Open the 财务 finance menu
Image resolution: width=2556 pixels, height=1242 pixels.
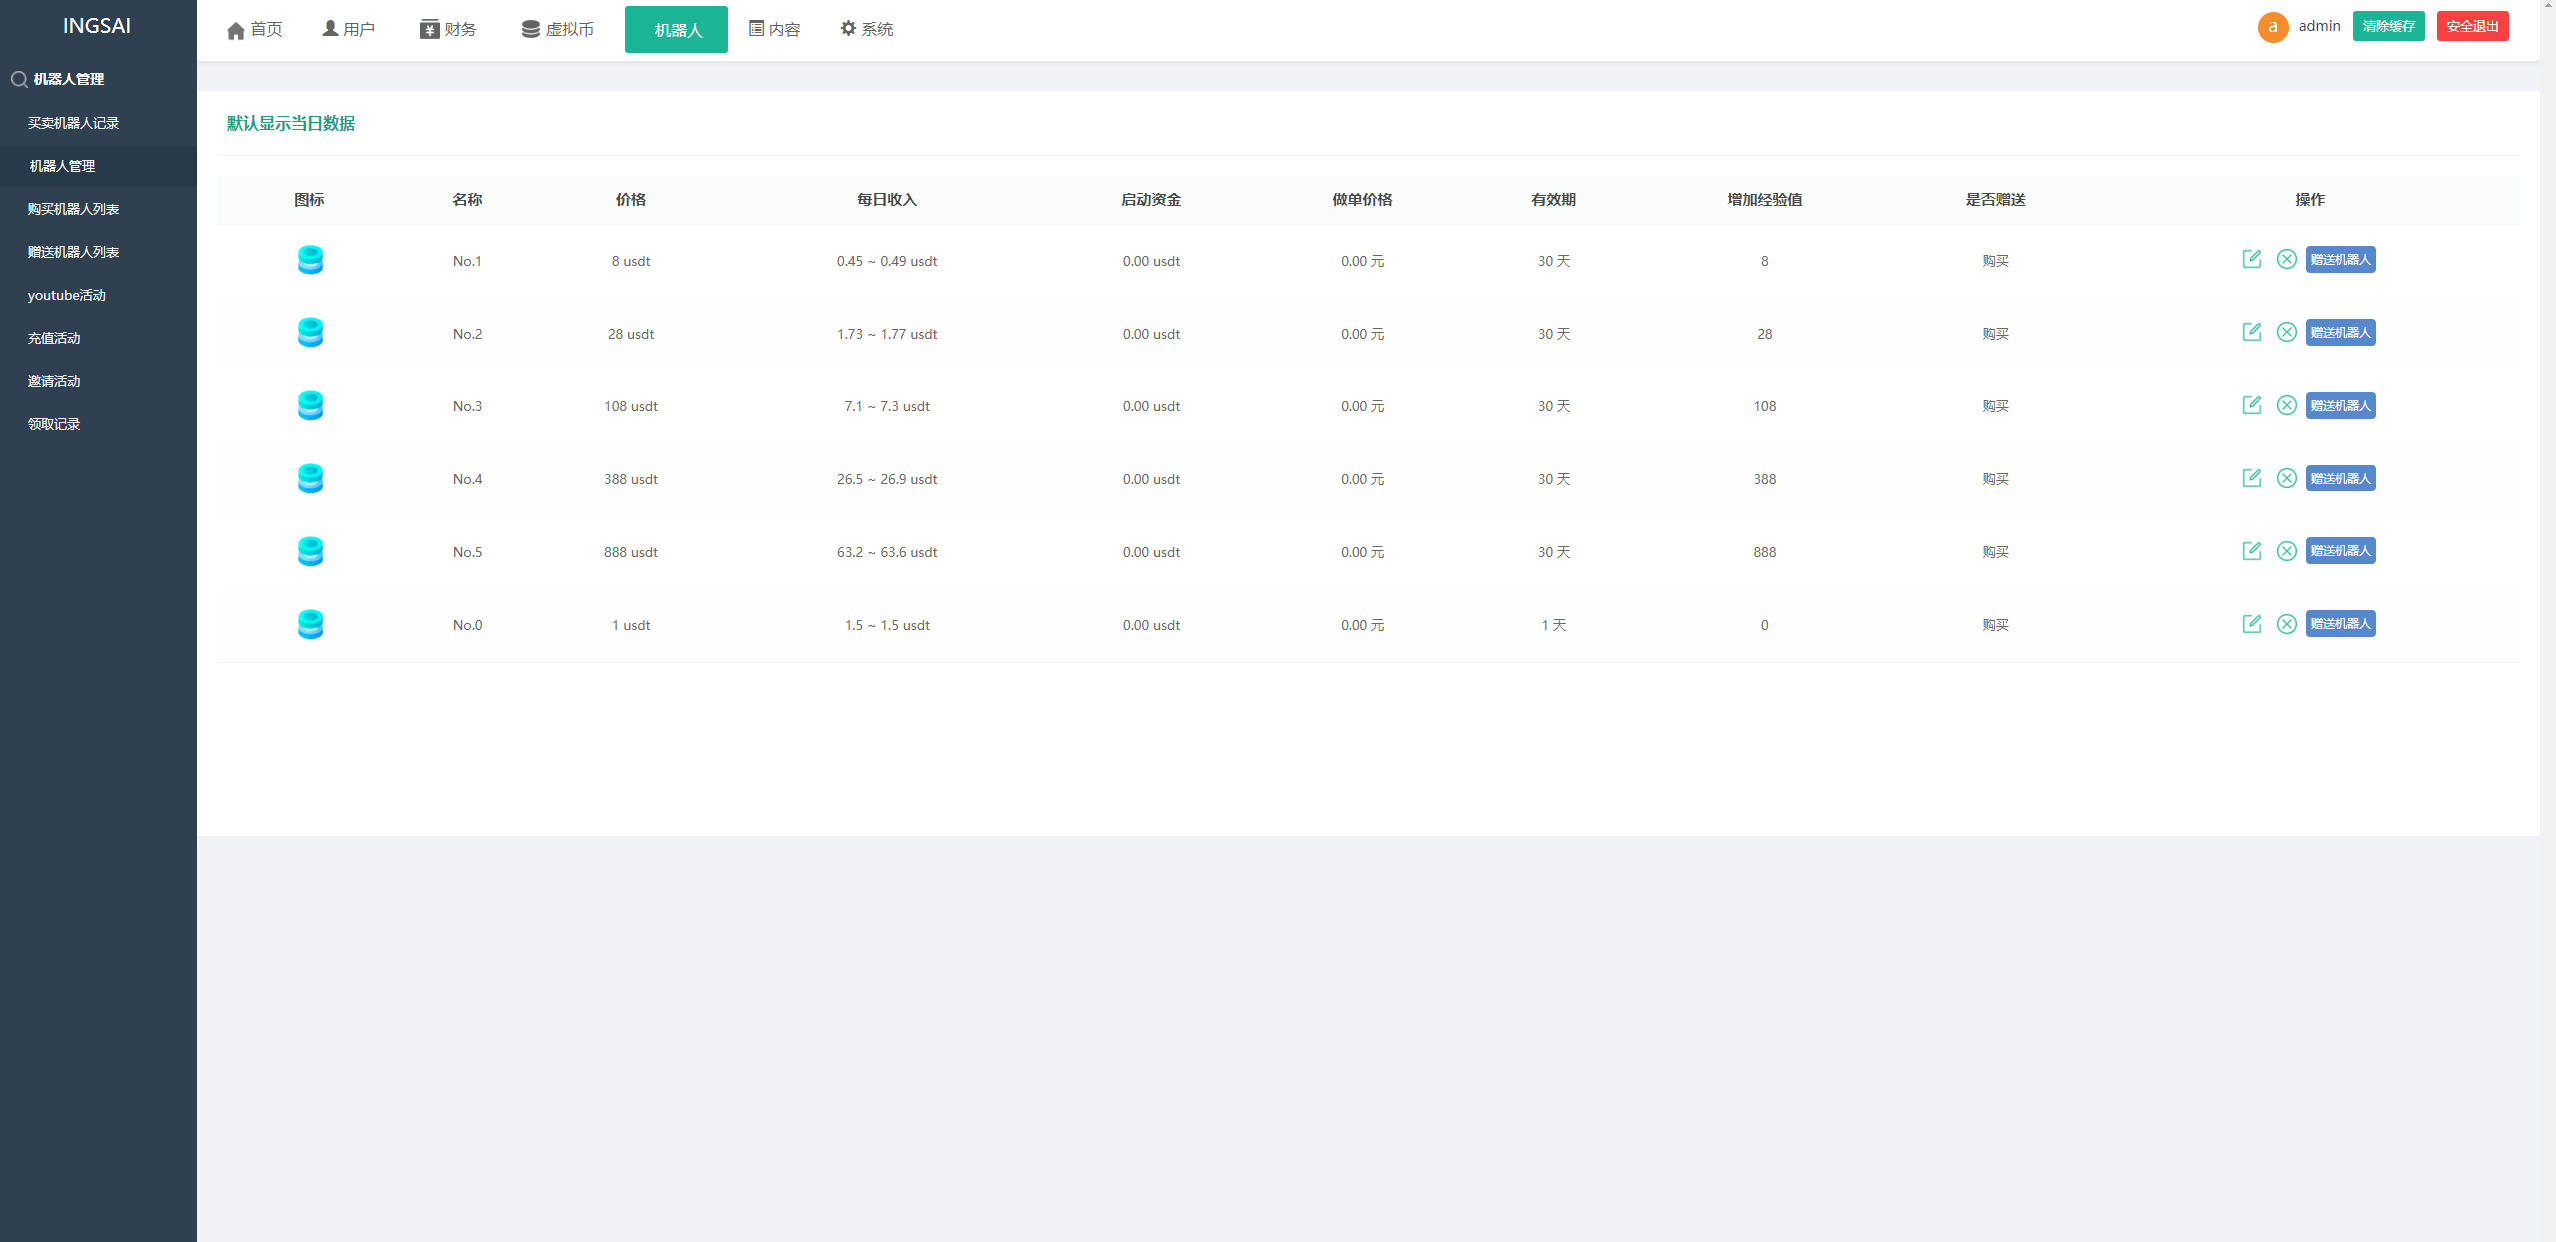[x=448, y=30]
